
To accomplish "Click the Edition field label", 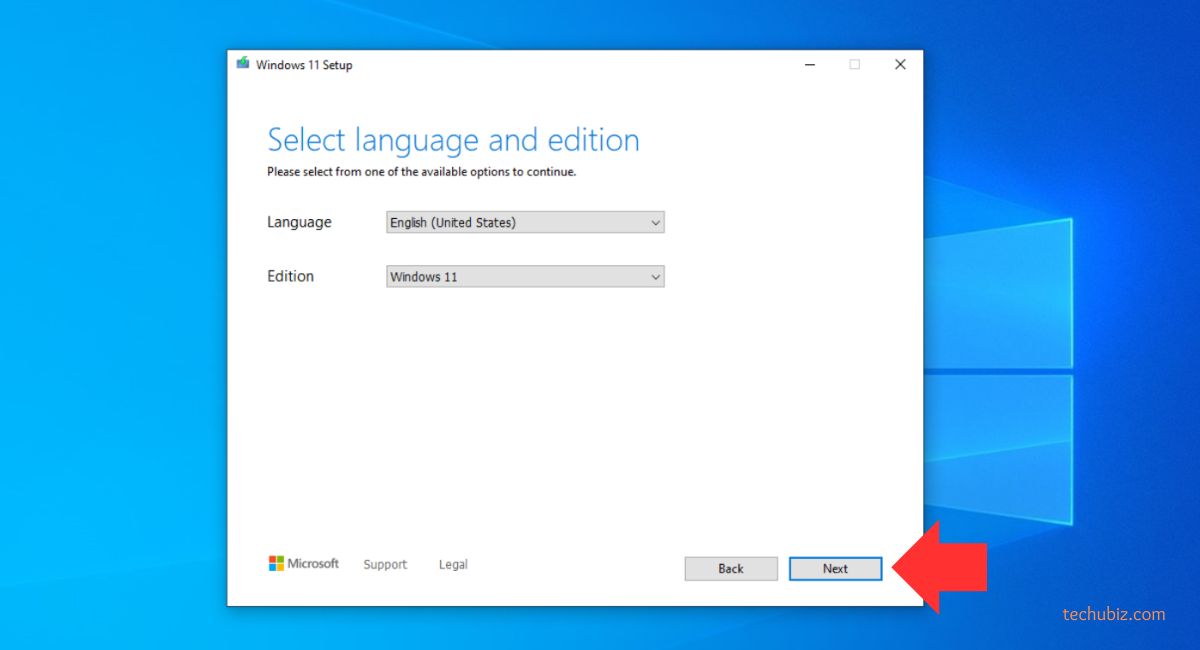I will pyautogui.click(x=290, y=276).
